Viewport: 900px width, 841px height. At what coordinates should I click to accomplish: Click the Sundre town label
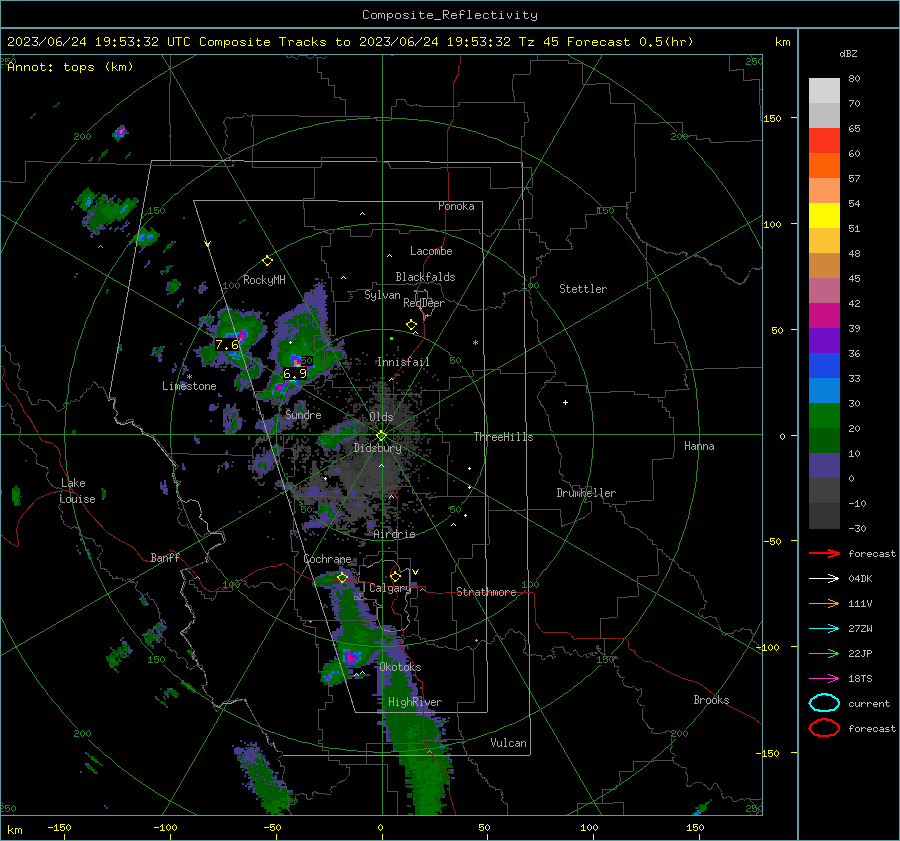click(x=303, y=414)
